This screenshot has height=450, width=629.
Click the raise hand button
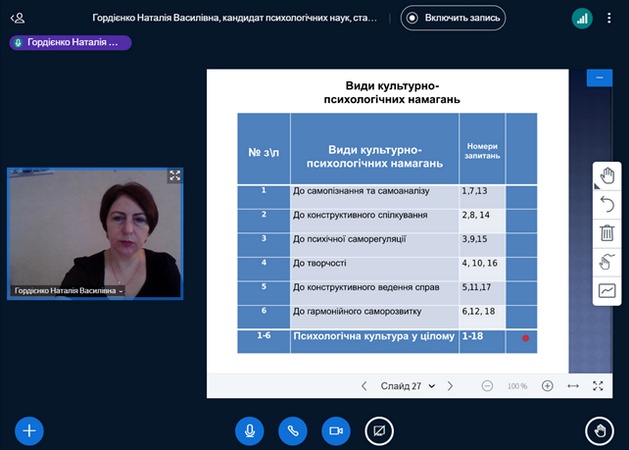[x=599, y=431]
